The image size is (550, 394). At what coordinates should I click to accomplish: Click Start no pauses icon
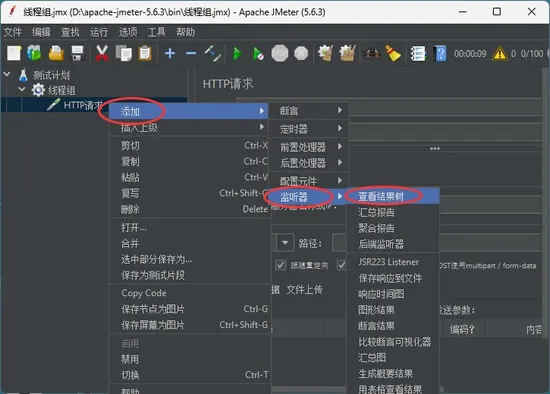(258, 54)
